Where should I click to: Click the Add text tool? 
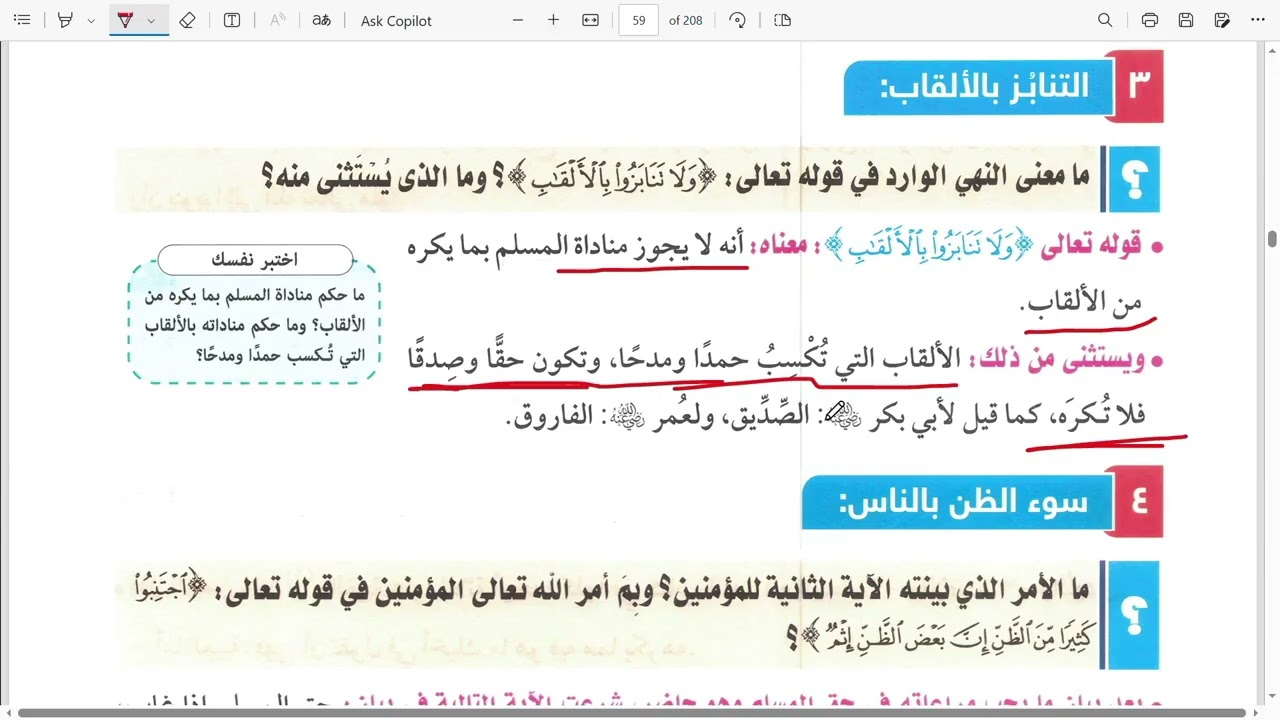coord(232,20)
